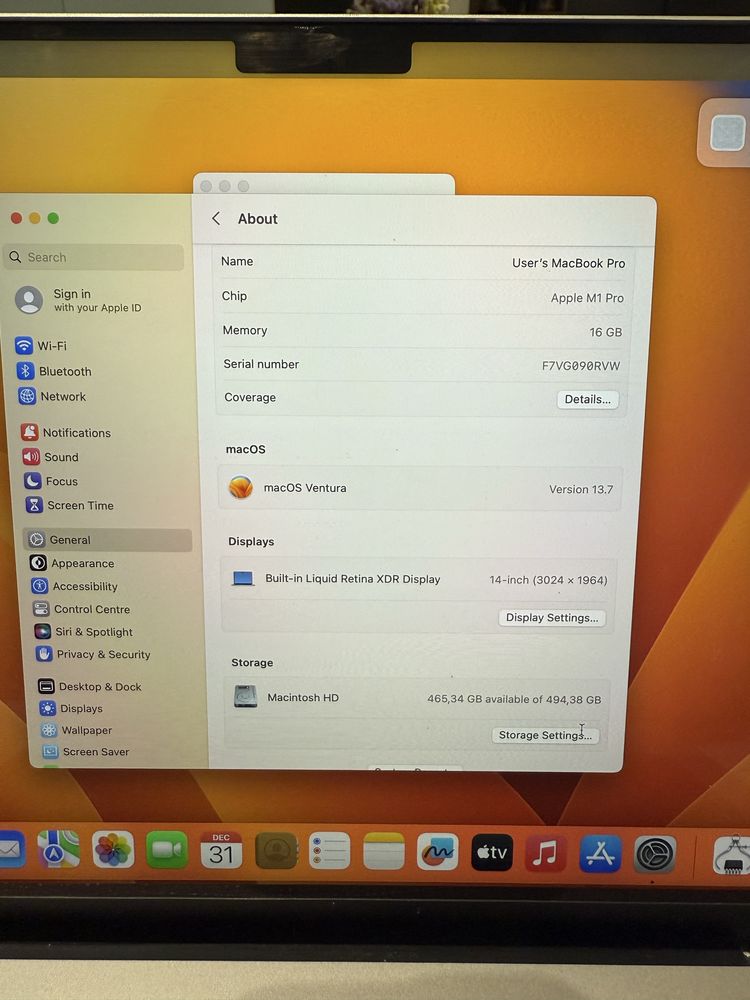This screenshot has width=750, height=1000.
Task: Open Focus settings
Action: (51, 481)
